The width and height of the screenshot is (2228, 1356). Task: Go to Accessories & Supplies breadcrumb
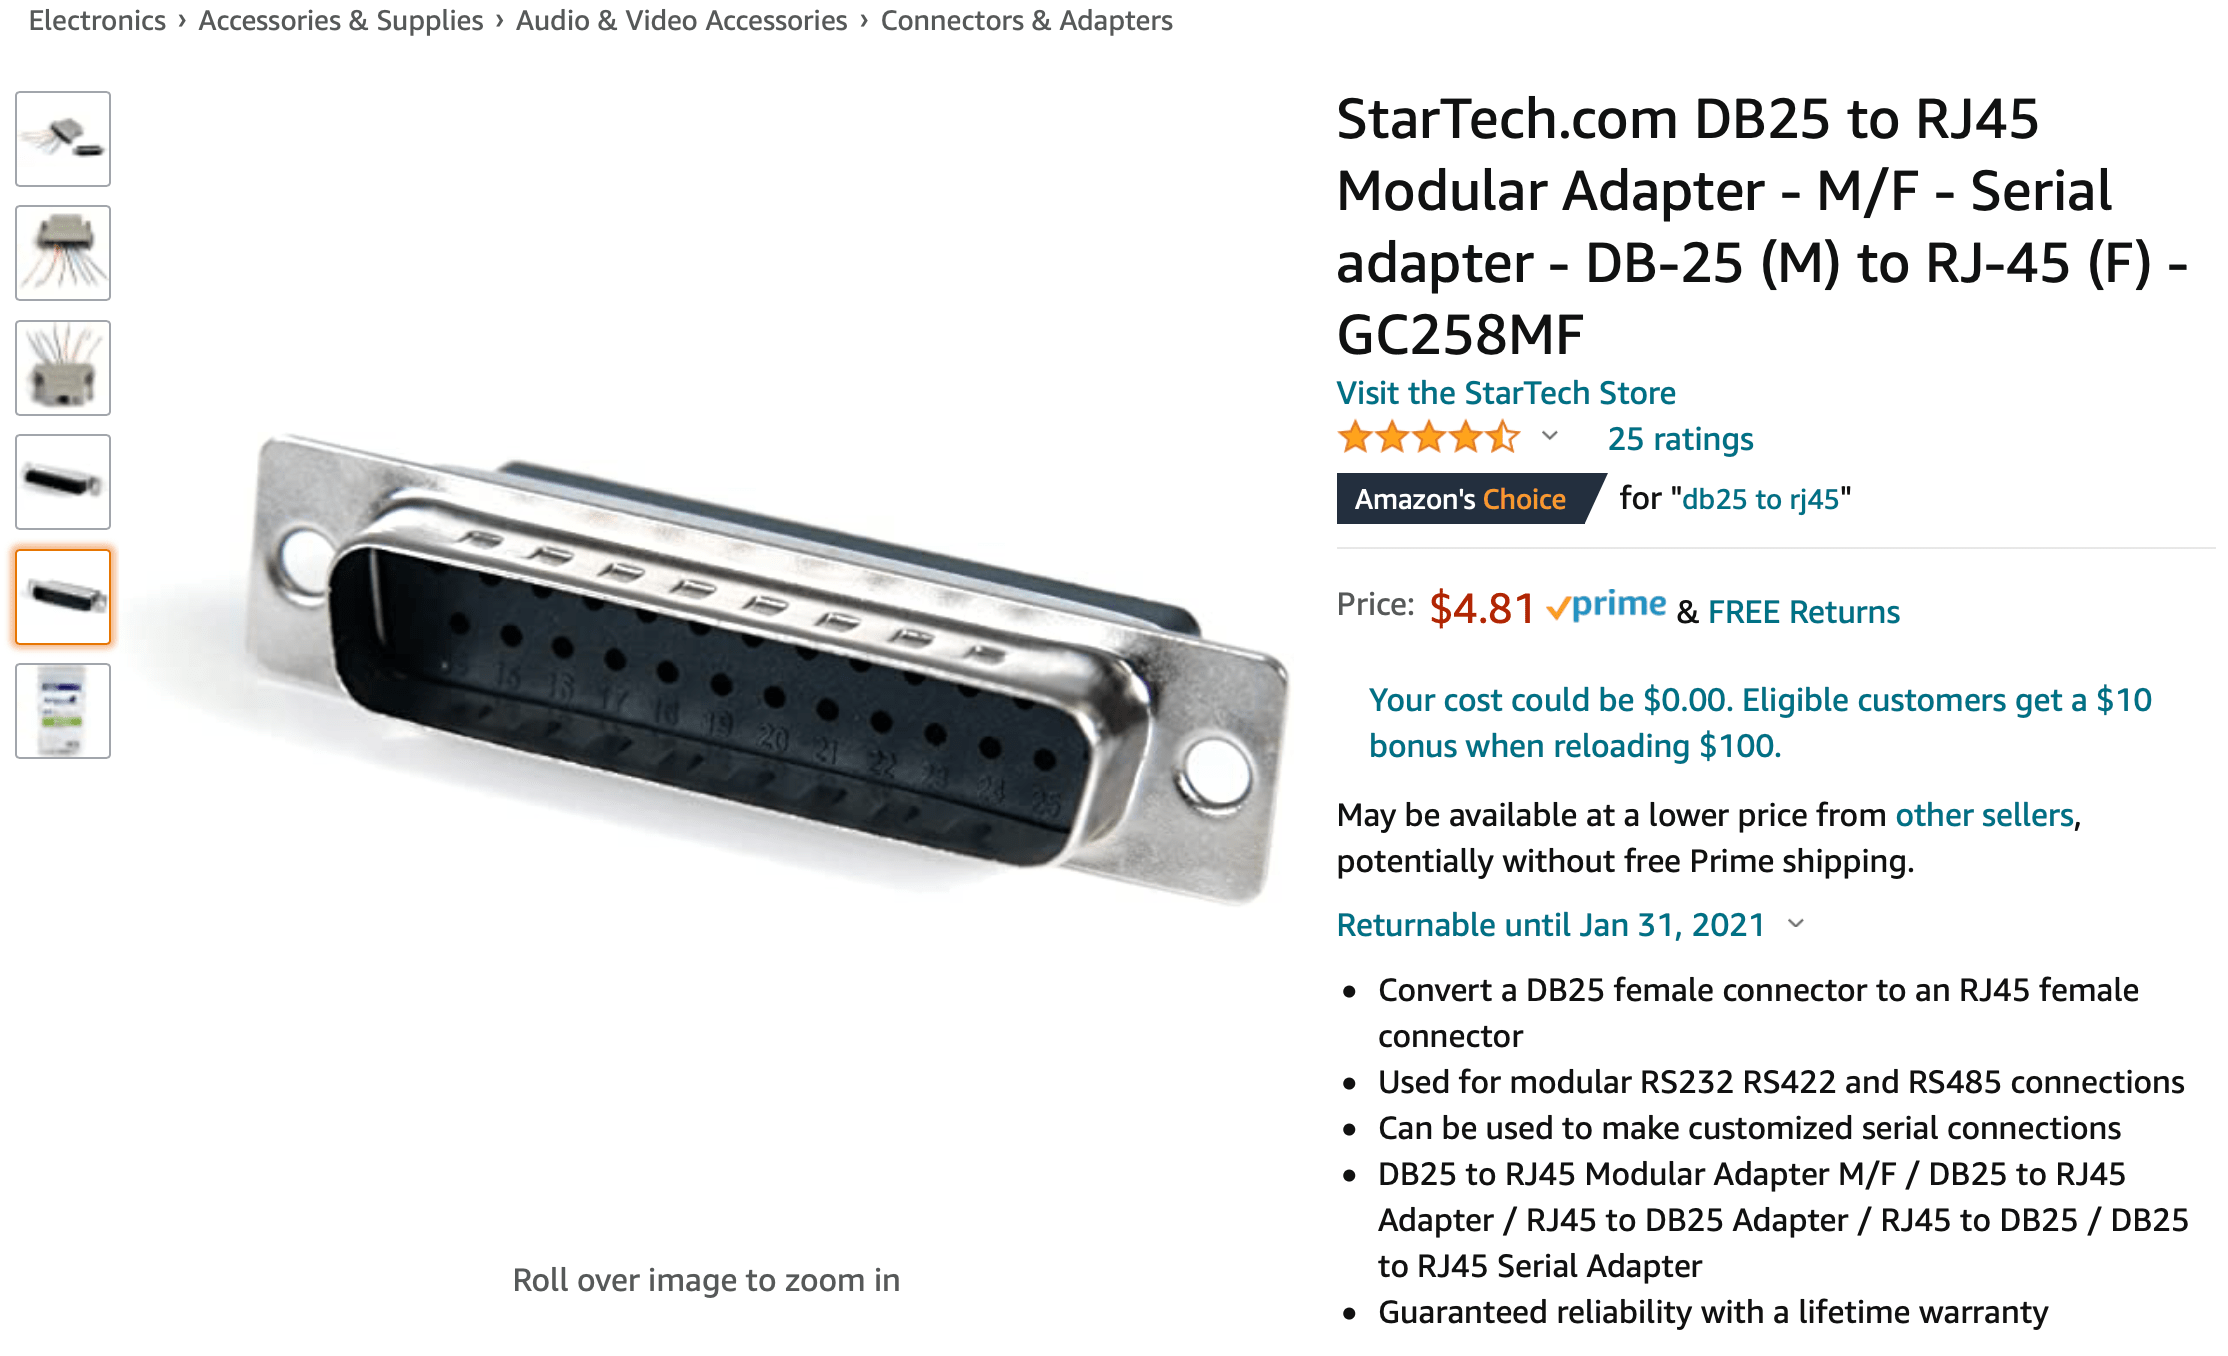340,20
